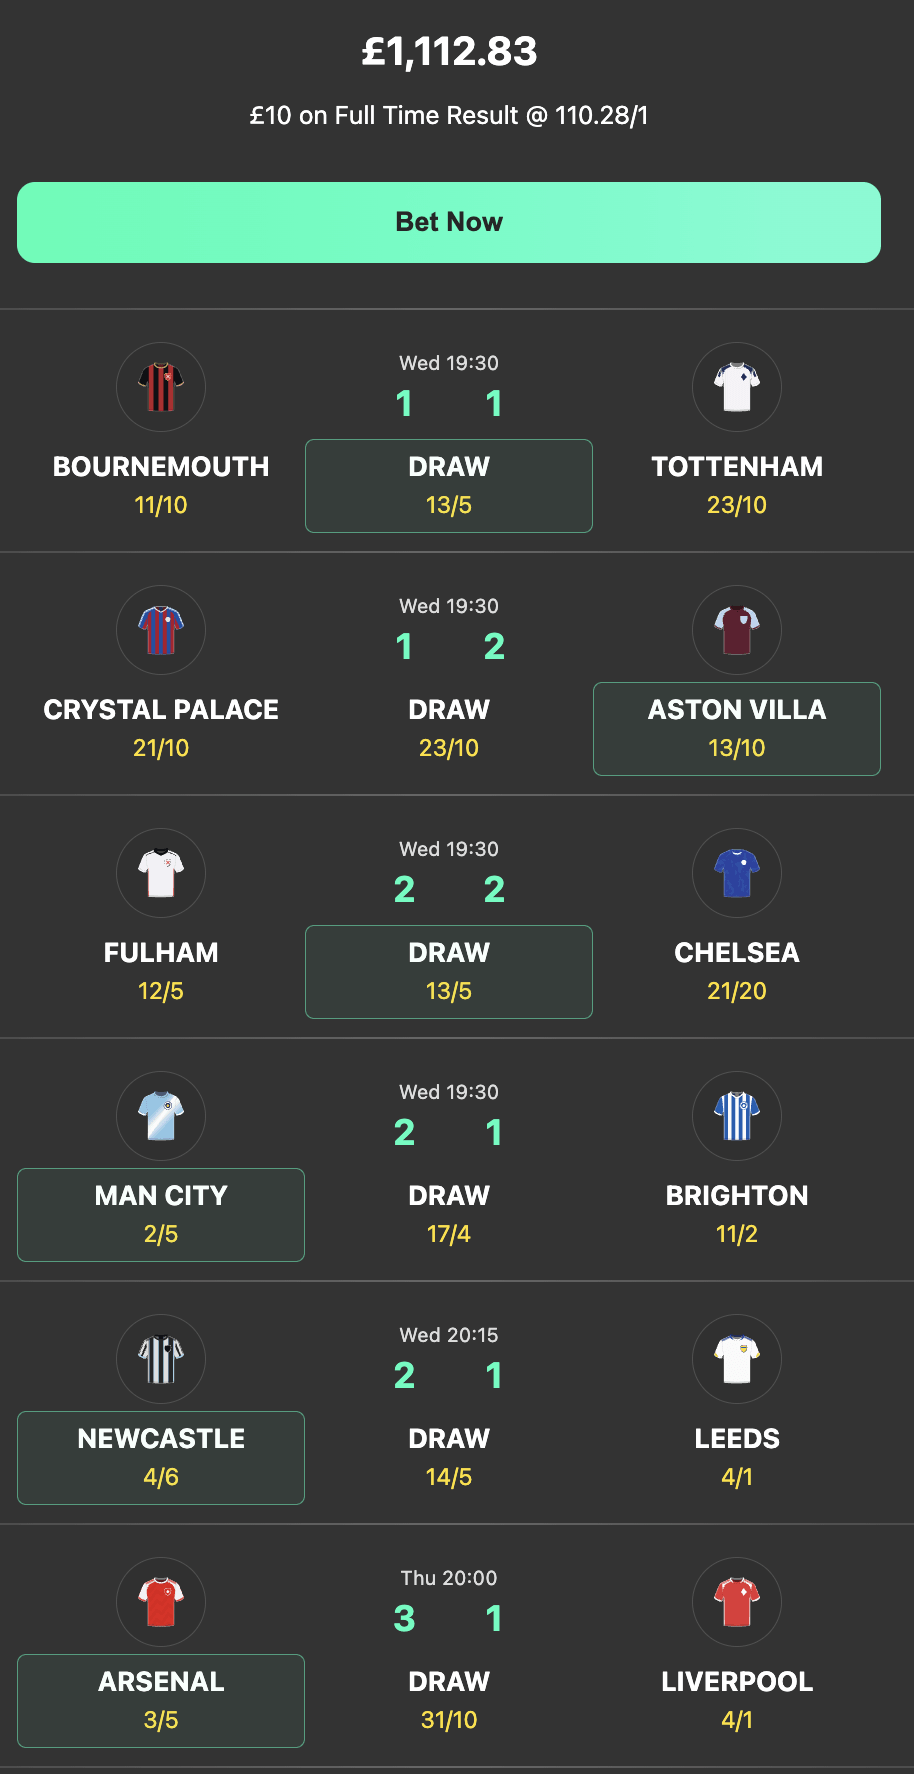
Task: Select the Crystal Palace jersey icon
Action: tap(161, 630)
